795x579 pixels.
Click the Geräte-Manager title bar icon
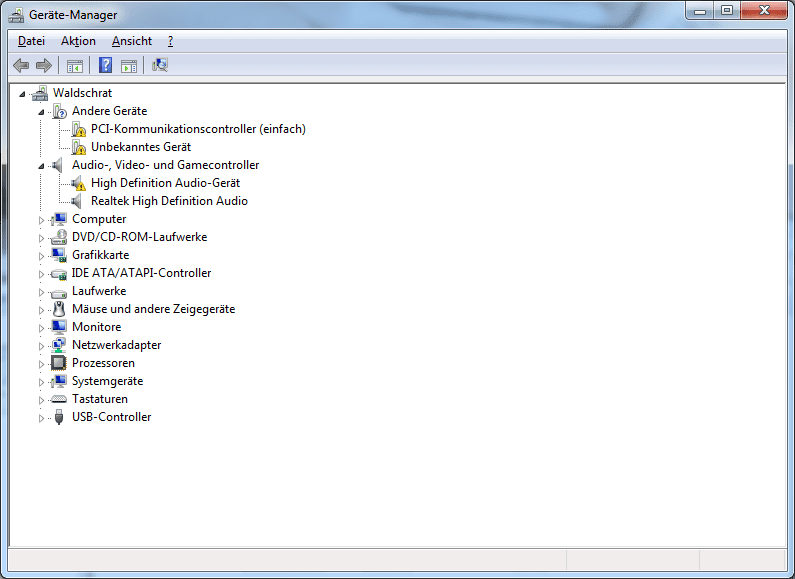tap(16, 15)
